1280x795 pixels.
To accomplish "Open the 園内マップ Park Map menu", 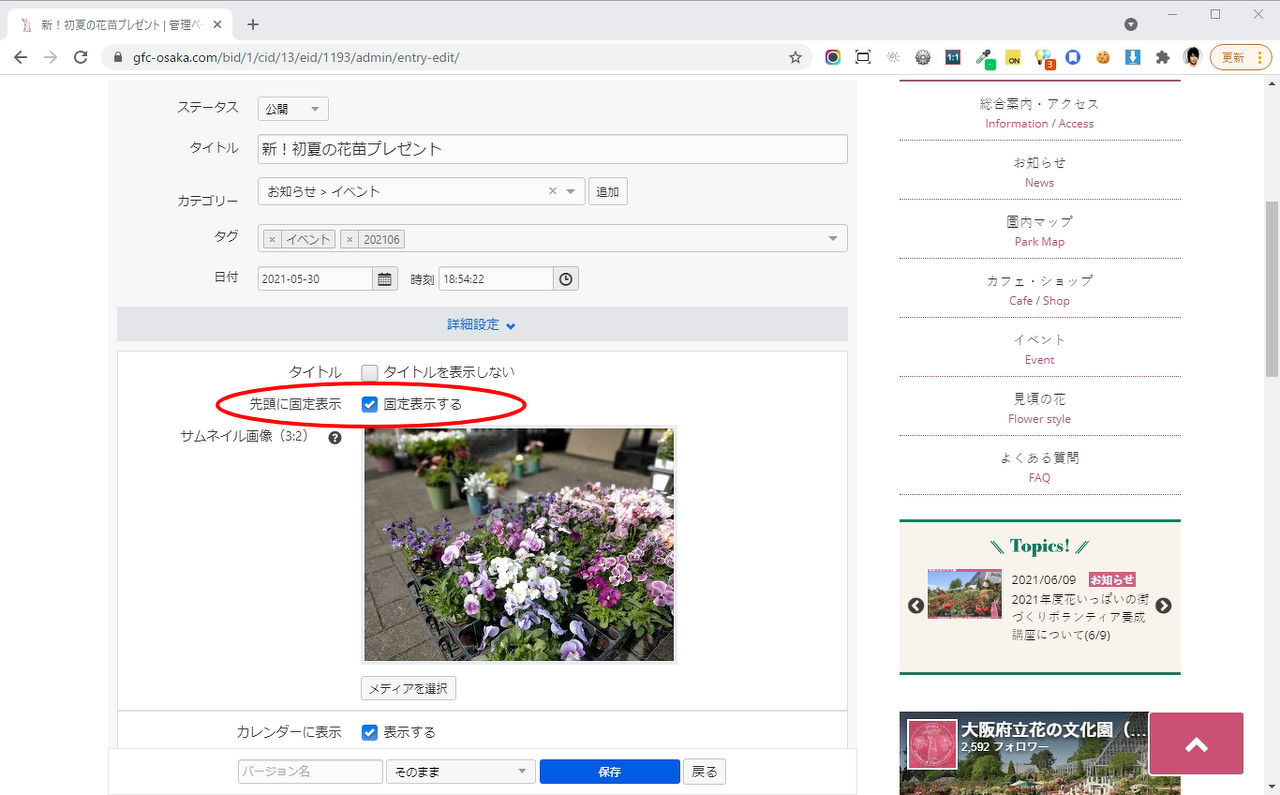I will click(1039, 231).
